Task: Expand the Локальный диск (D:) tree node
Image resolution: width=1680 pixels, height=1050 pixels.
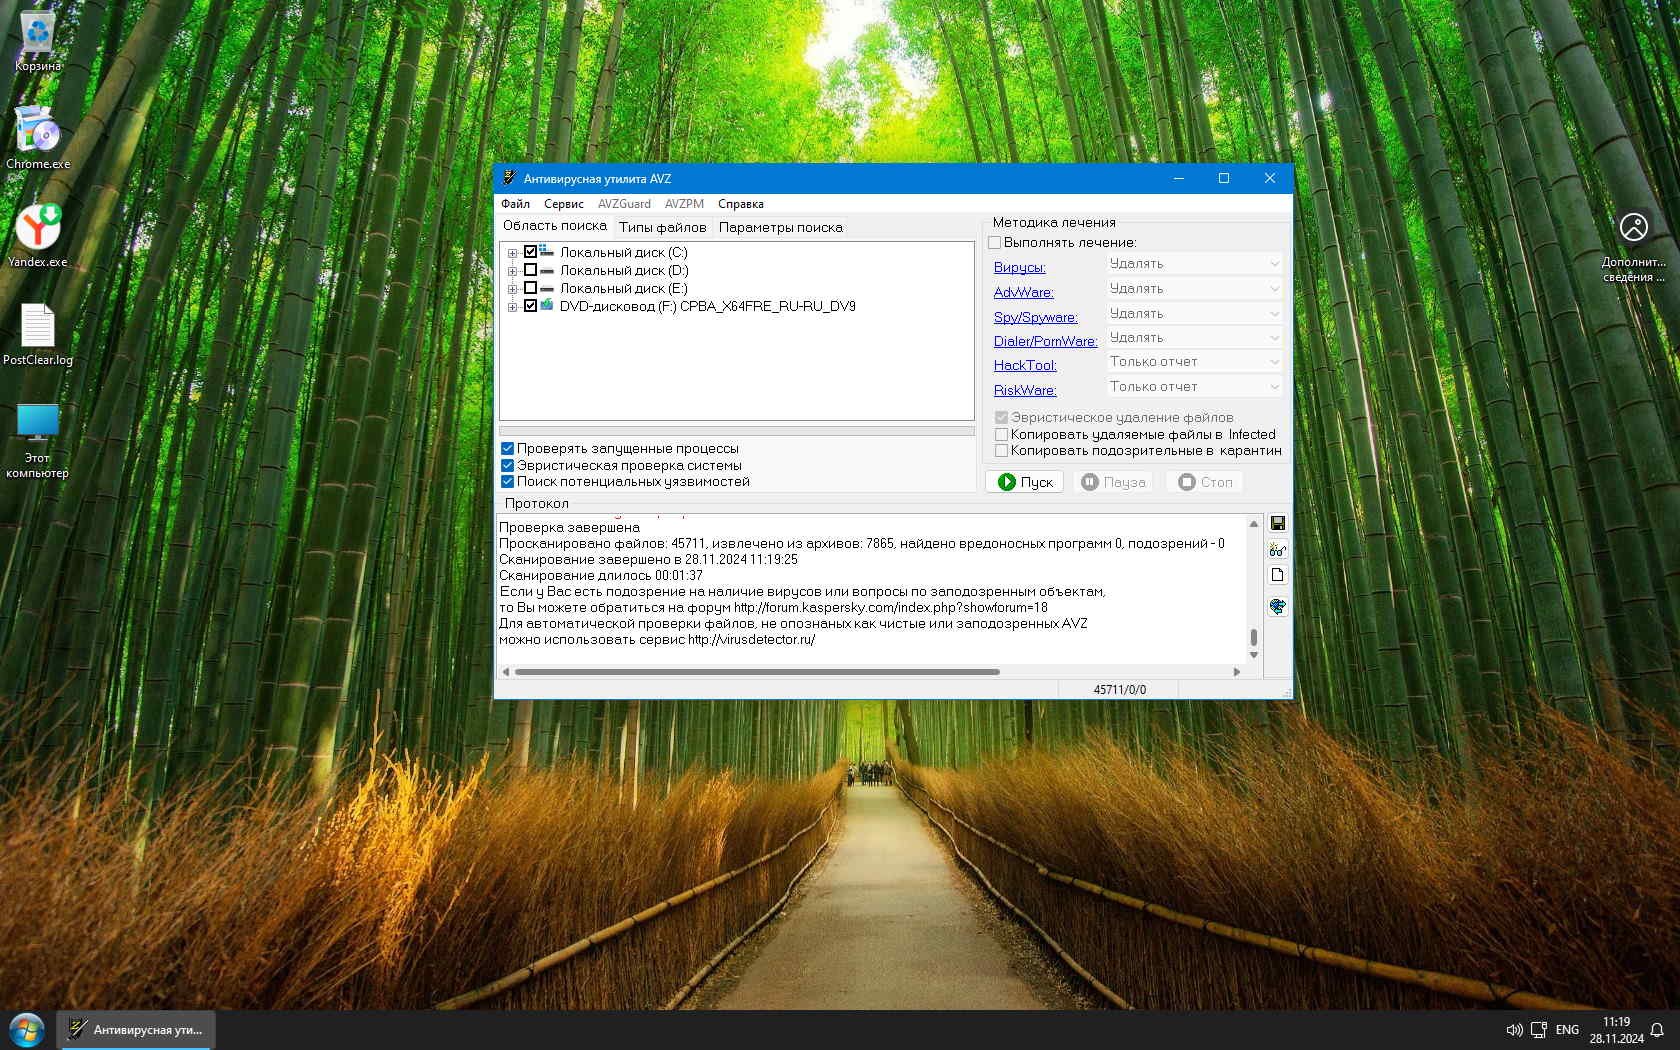Action: click(x=512, y=271)
